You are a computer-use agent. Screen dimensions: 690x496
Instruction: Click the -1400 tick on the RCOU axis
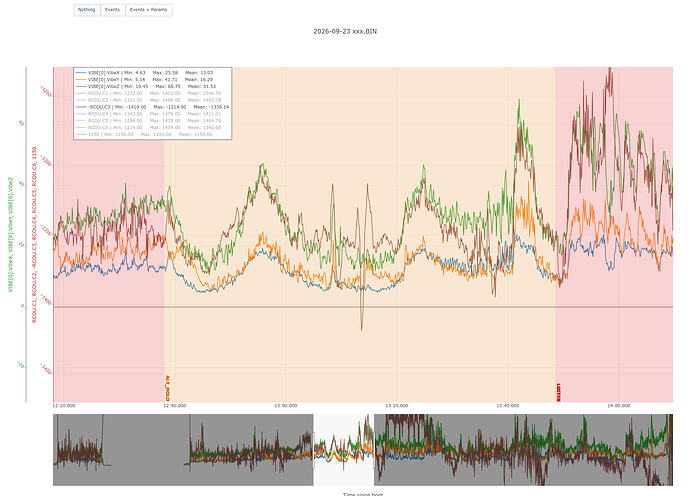(46, 300)
